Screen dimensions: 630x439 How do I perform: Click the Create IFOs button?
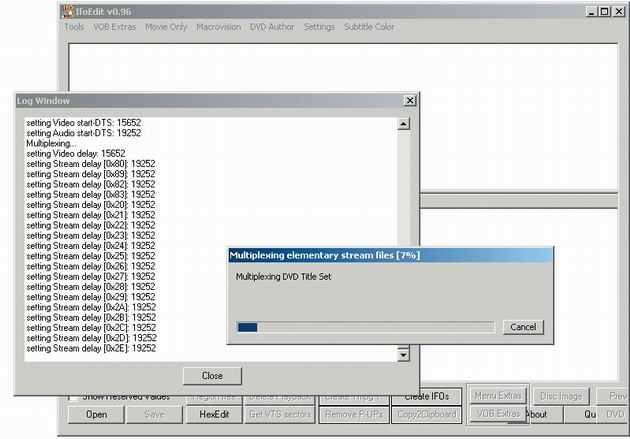(431, 396)
